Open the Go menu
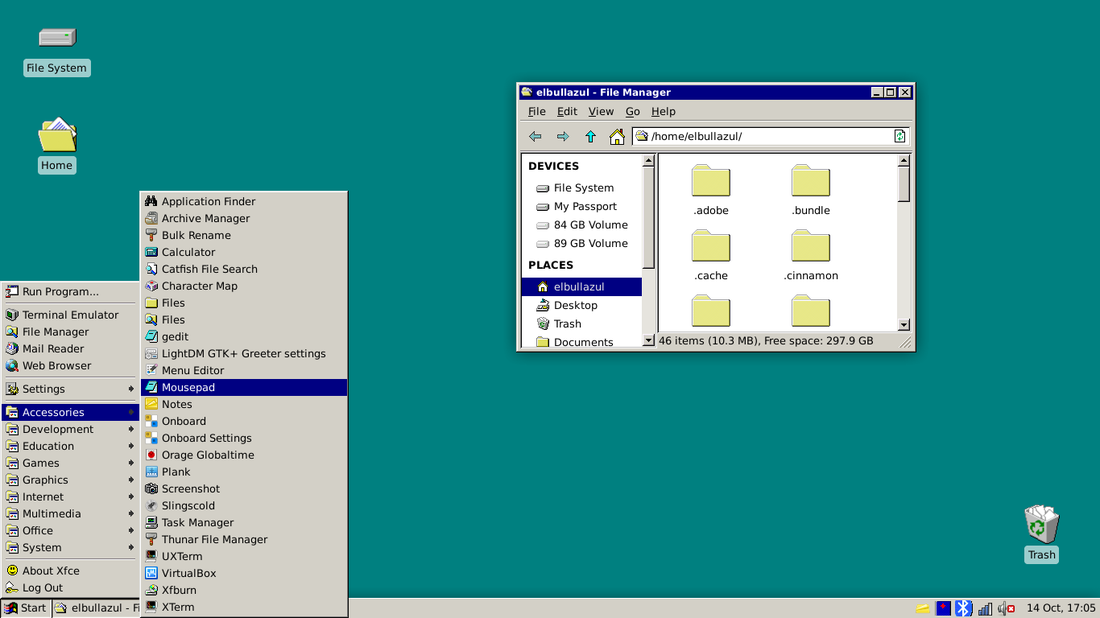This screenshot has height=618, width=1100. pos(632,111)
